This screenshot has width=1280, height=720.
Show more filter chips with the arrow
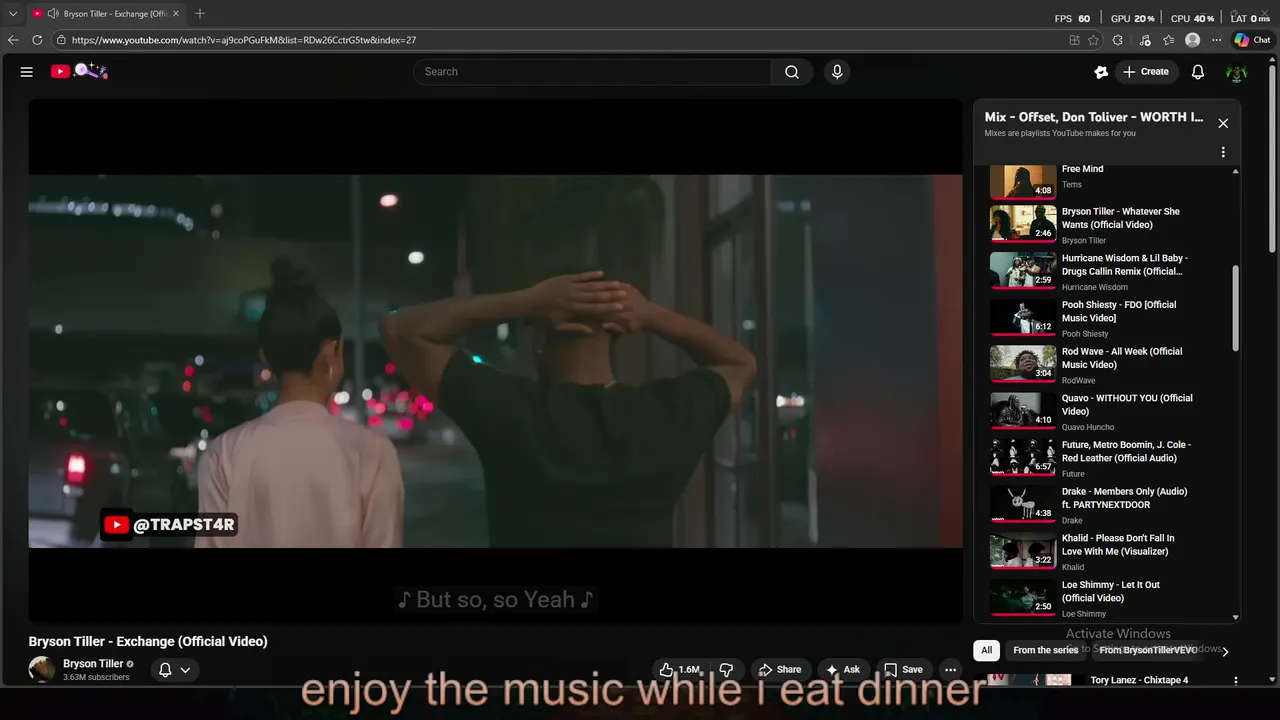point(1225,651)
